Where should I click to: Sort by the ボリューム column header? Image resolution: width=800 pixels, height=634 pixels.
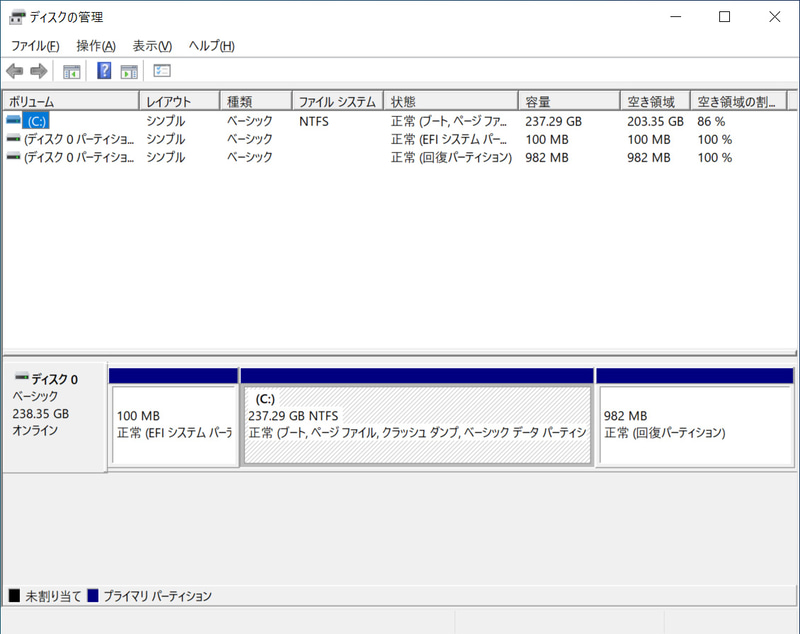click(71, 102)
